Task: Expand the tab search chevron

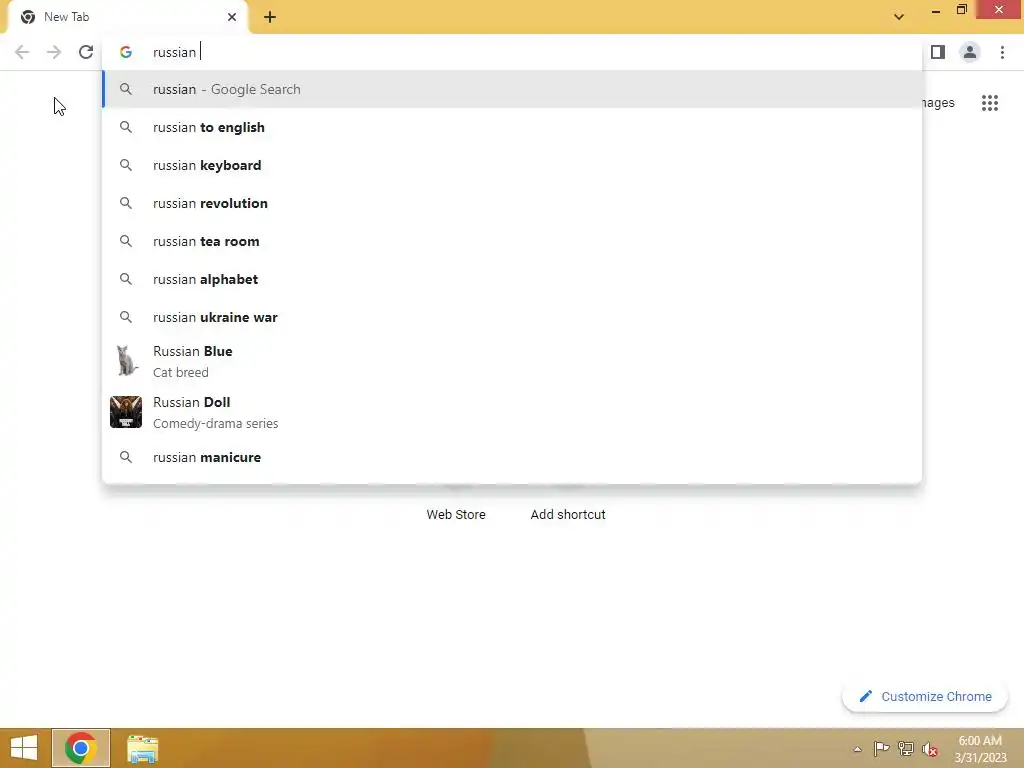Action: 899,17
